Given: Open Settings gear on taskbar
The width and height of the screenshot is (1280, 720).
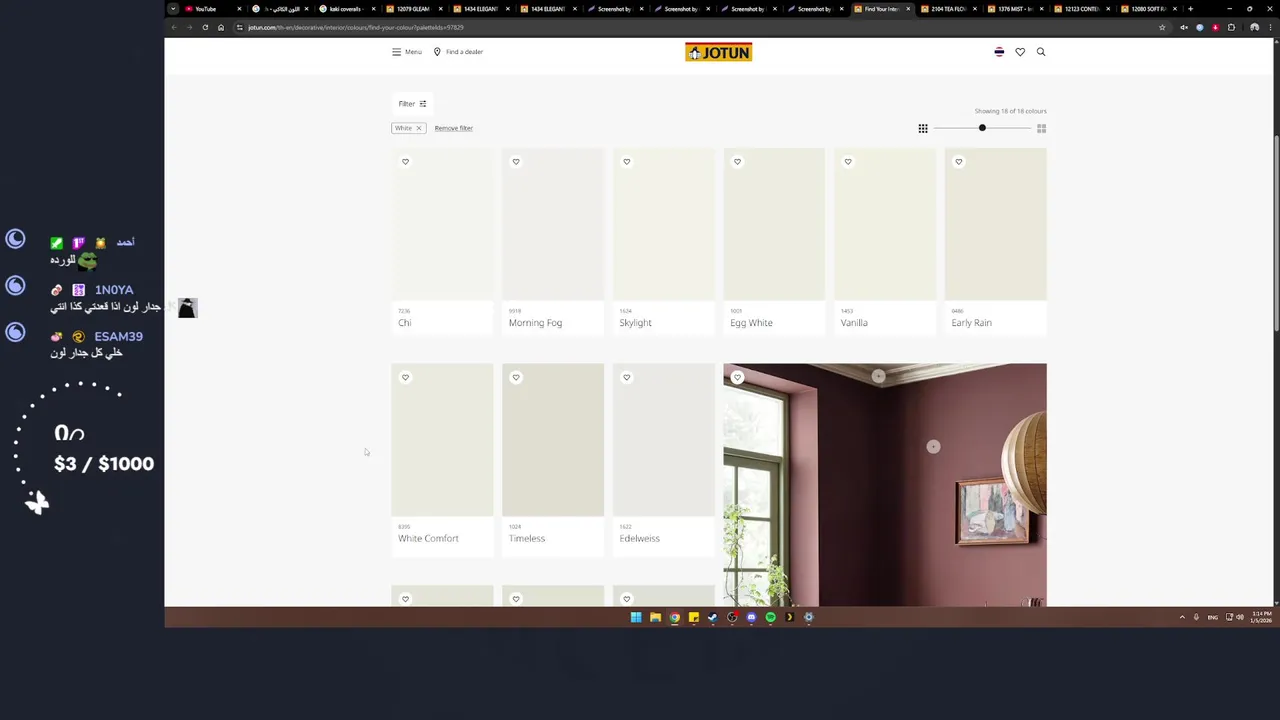Looking at the screenshot, I should click(808, 617).
